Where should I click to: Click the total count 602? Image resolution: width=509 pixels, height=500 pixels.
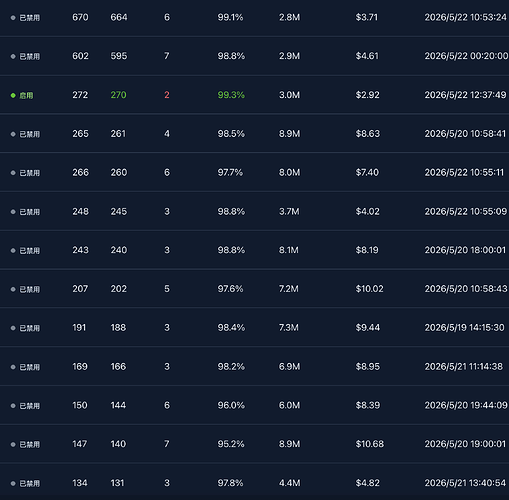click(80, 56)
